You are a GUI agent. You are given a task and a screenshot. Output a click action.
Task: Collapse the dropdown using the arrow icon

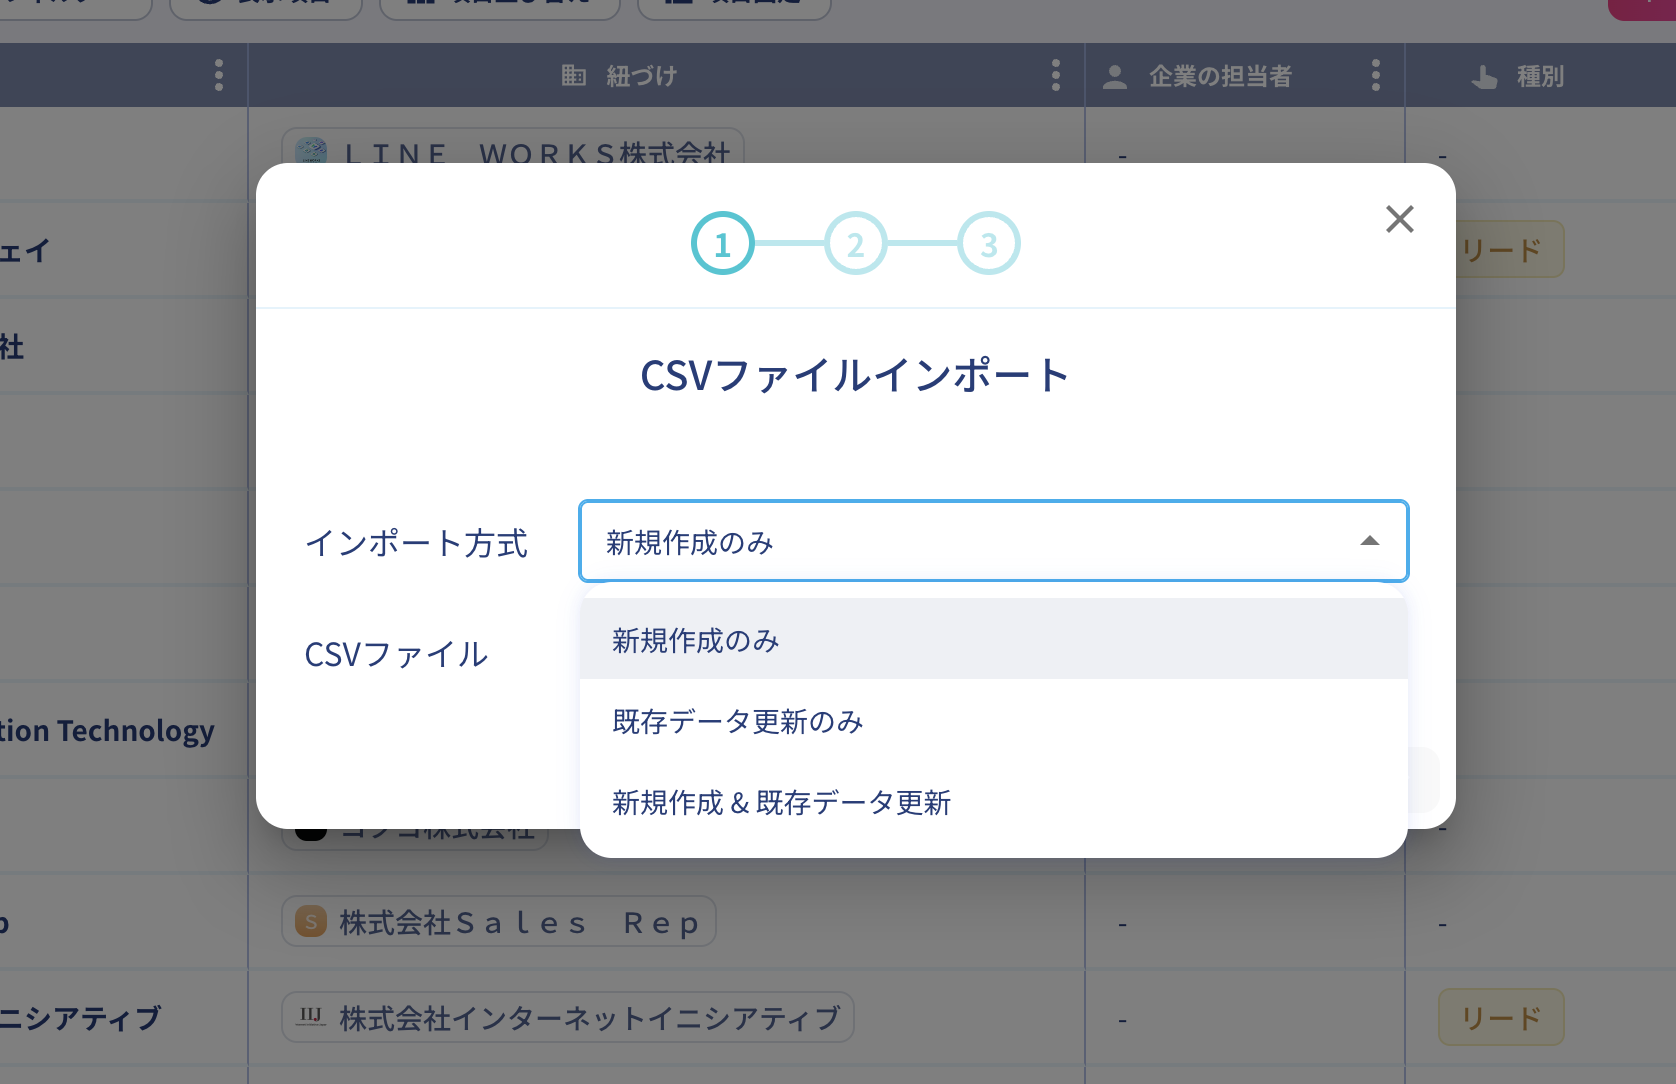[x=1369, y=541]
